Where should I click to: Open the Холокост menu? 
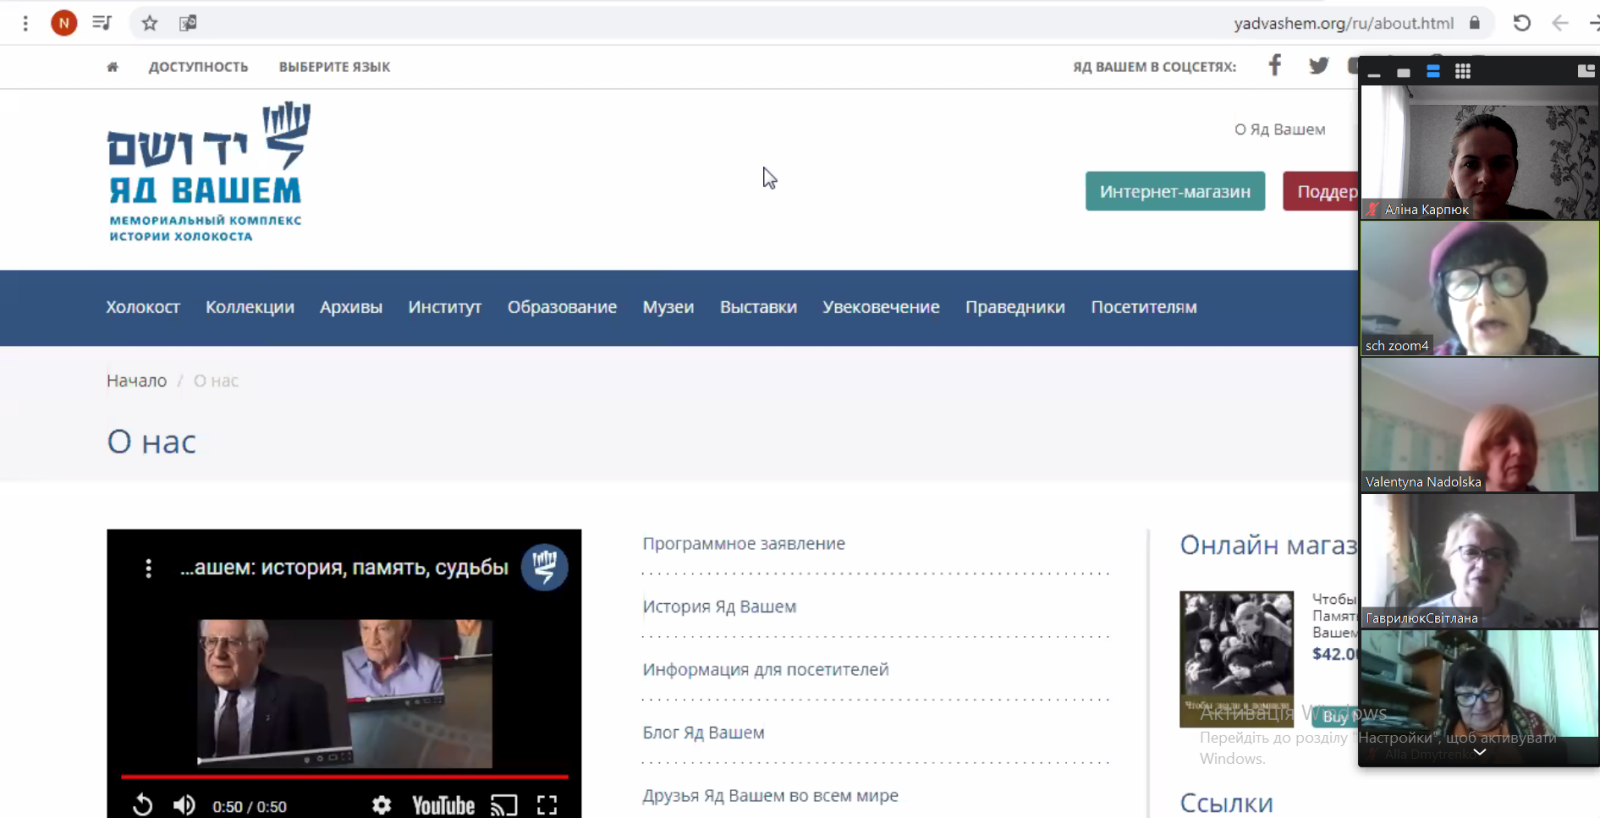coord(143,307)
